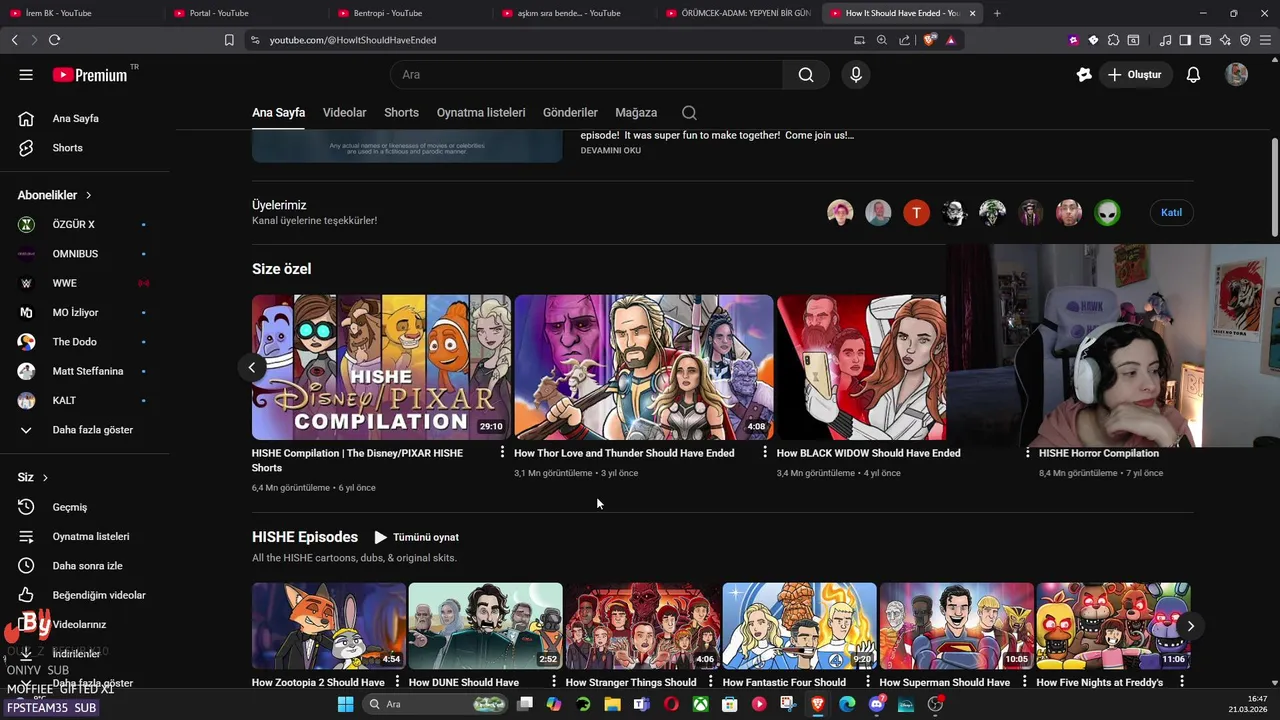Click the search magnifier button
Image resolution: width=1280 pixels, height=720 pixels.
point(806,75)
